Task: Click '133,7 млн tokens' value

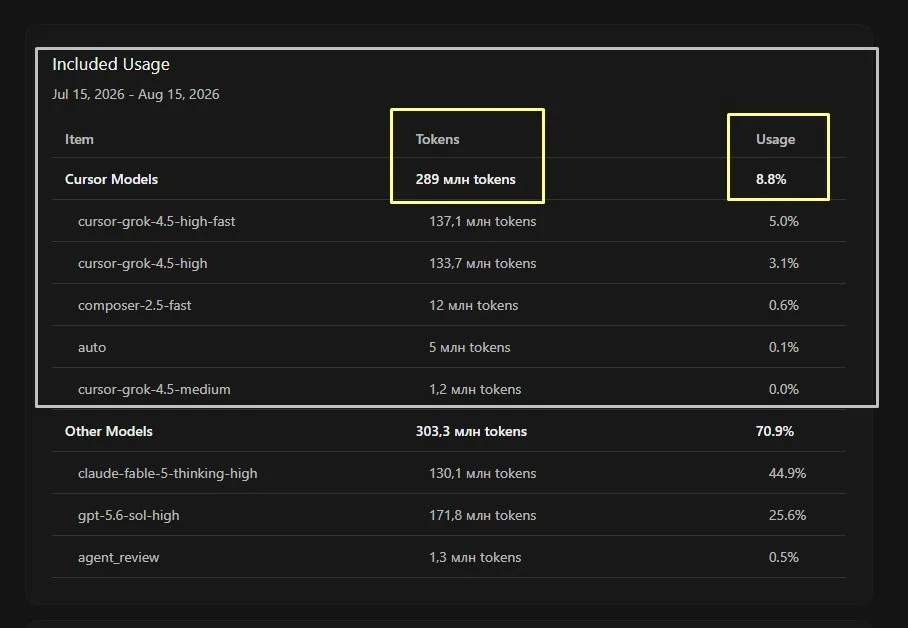Action: [482, 263]
